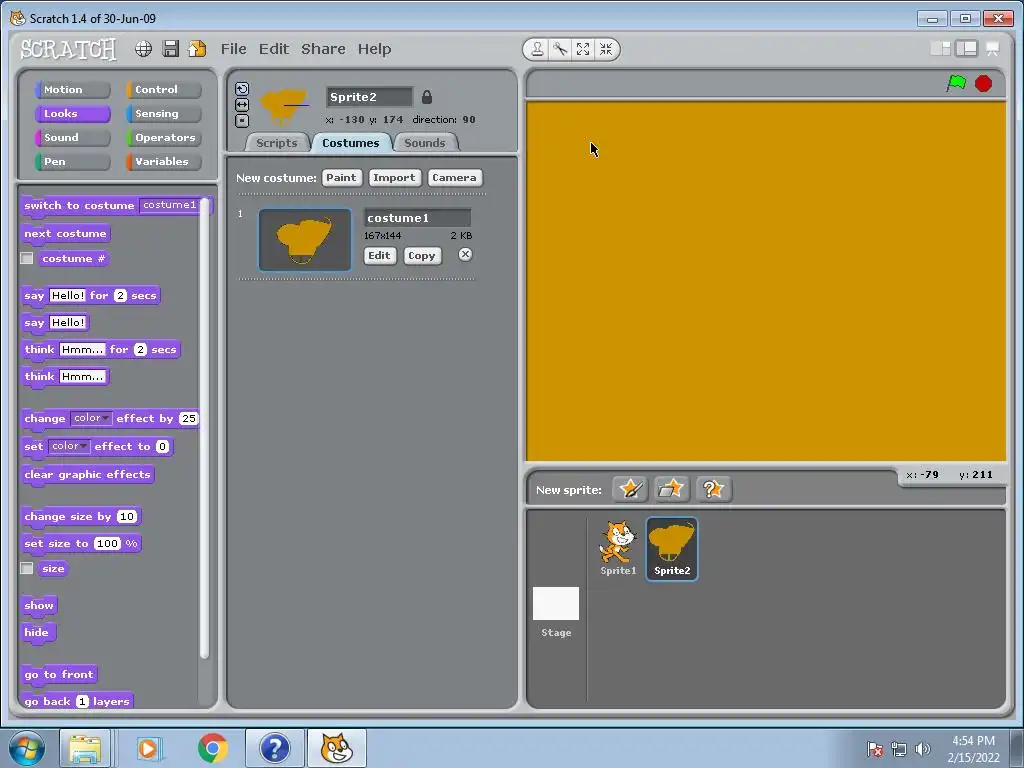Set rotation style to can rotate
1024x768 pixels.
(x=242, y=89)
